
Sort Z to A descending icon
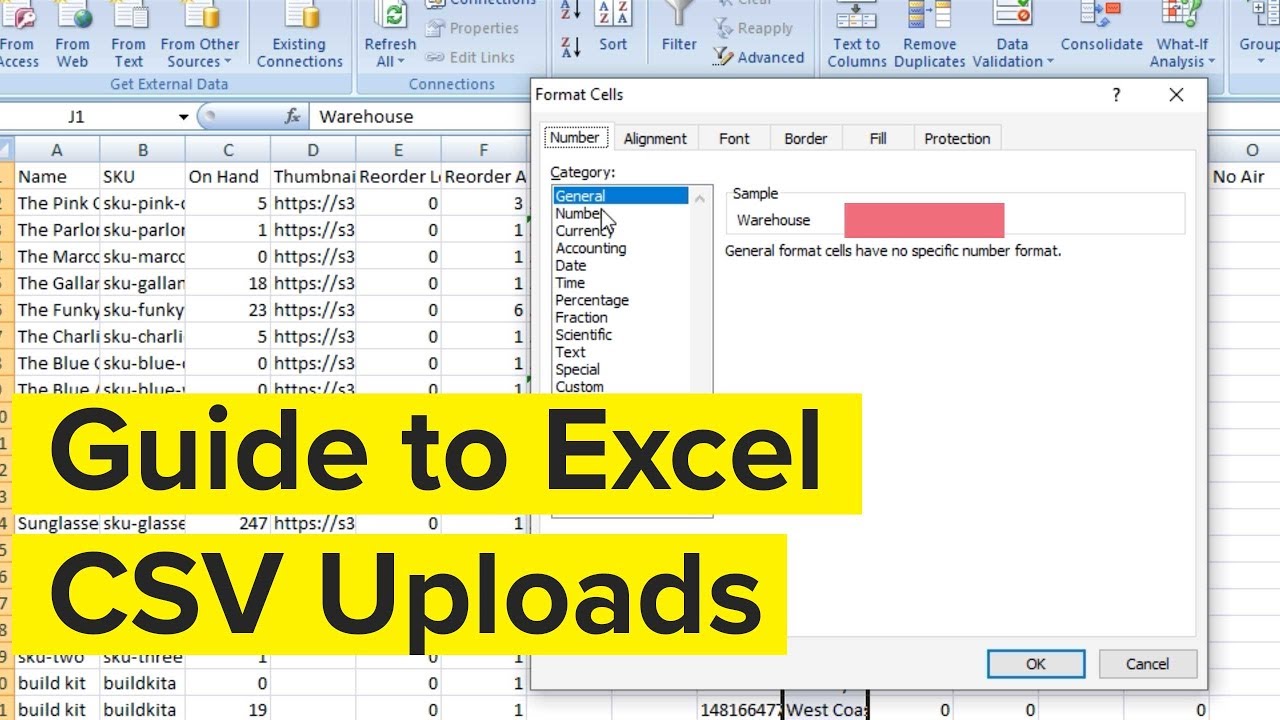(571, 46)
